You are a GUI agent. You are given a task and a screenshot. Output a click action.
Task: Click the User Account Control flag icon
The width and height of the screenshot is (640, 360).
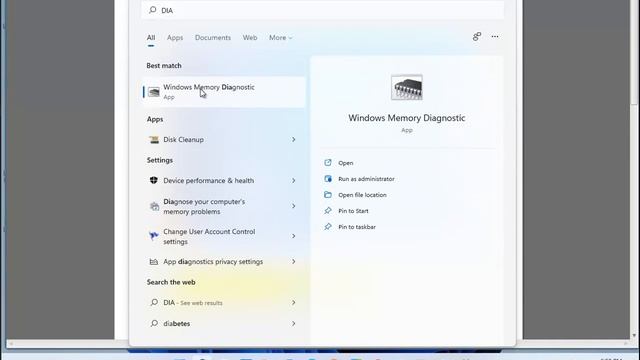(154, 236)
